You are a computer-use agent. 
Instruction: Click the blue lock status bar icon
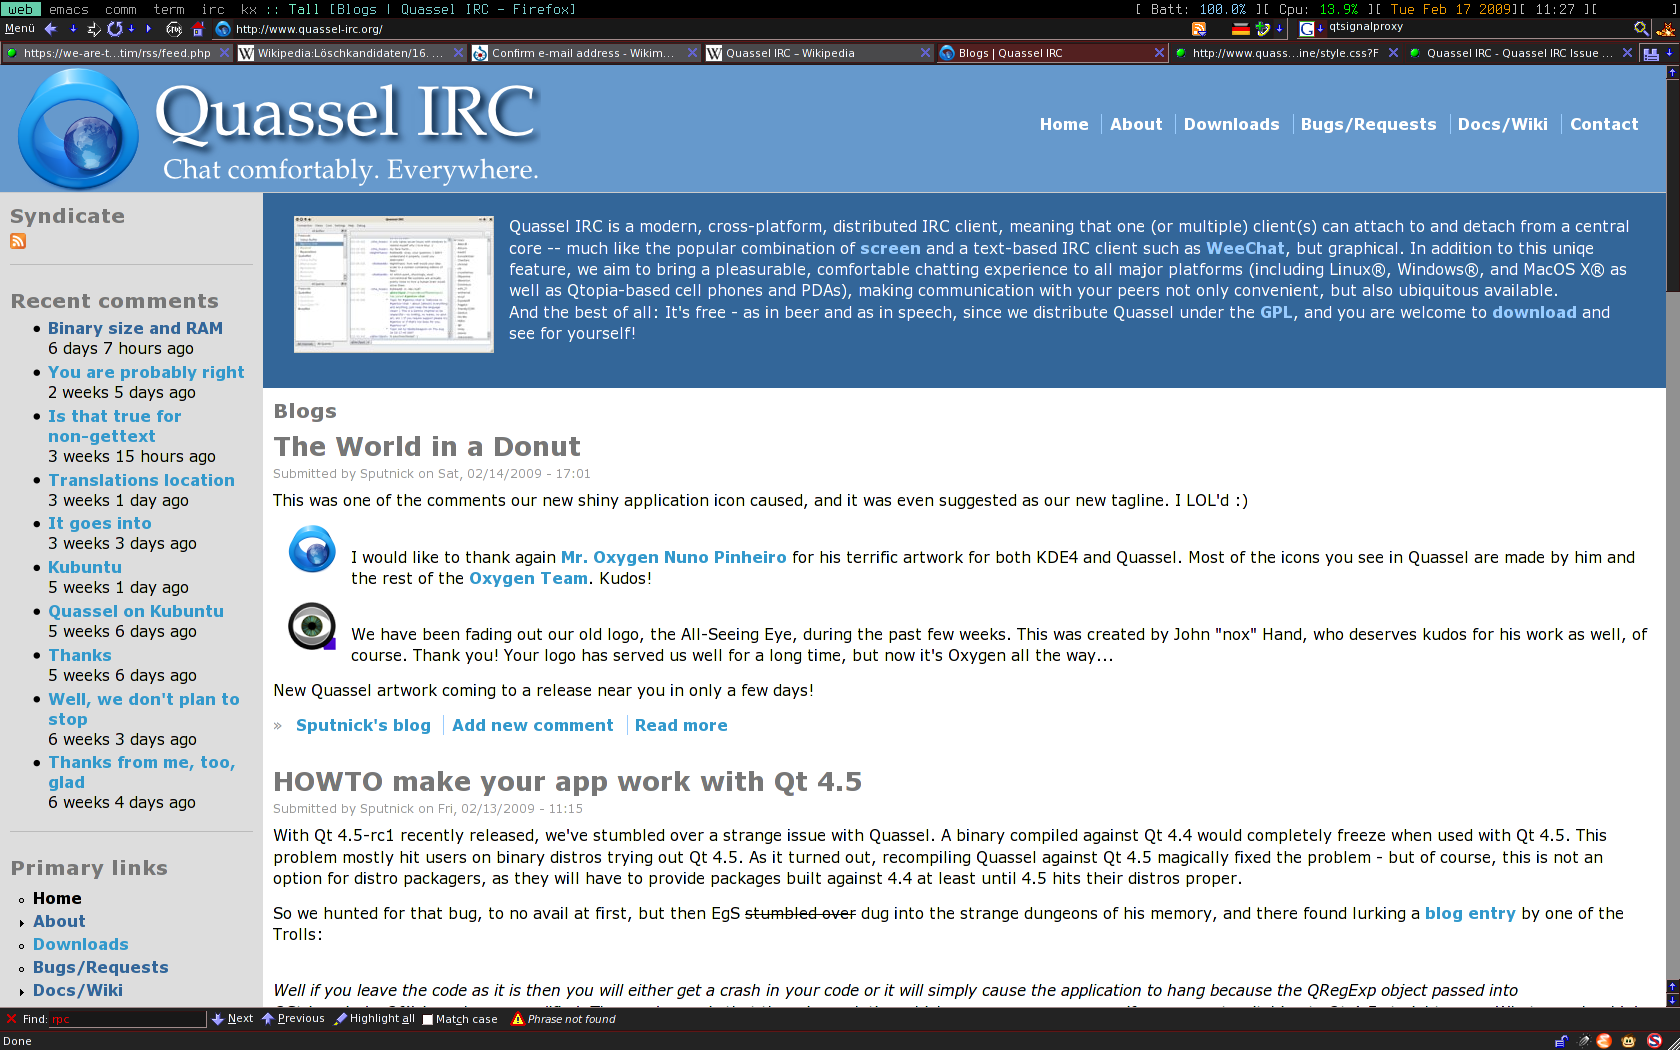[1561, 1041]
